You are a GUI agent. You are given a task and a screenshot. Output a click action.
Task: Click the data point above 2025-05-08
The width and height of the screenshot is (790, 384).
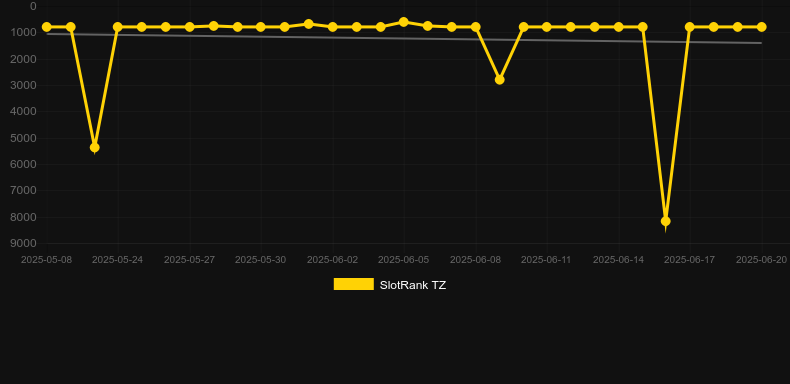pos(47,27)
